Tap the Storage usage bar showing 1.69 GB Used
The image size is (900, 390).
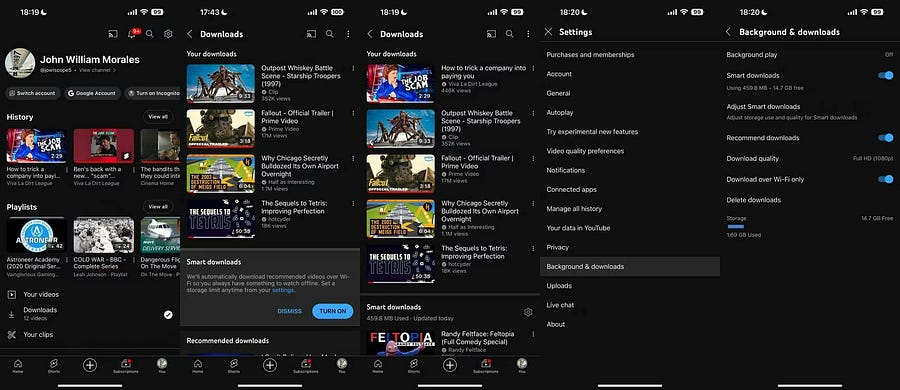pyautogui.click(x=736, y=227)
